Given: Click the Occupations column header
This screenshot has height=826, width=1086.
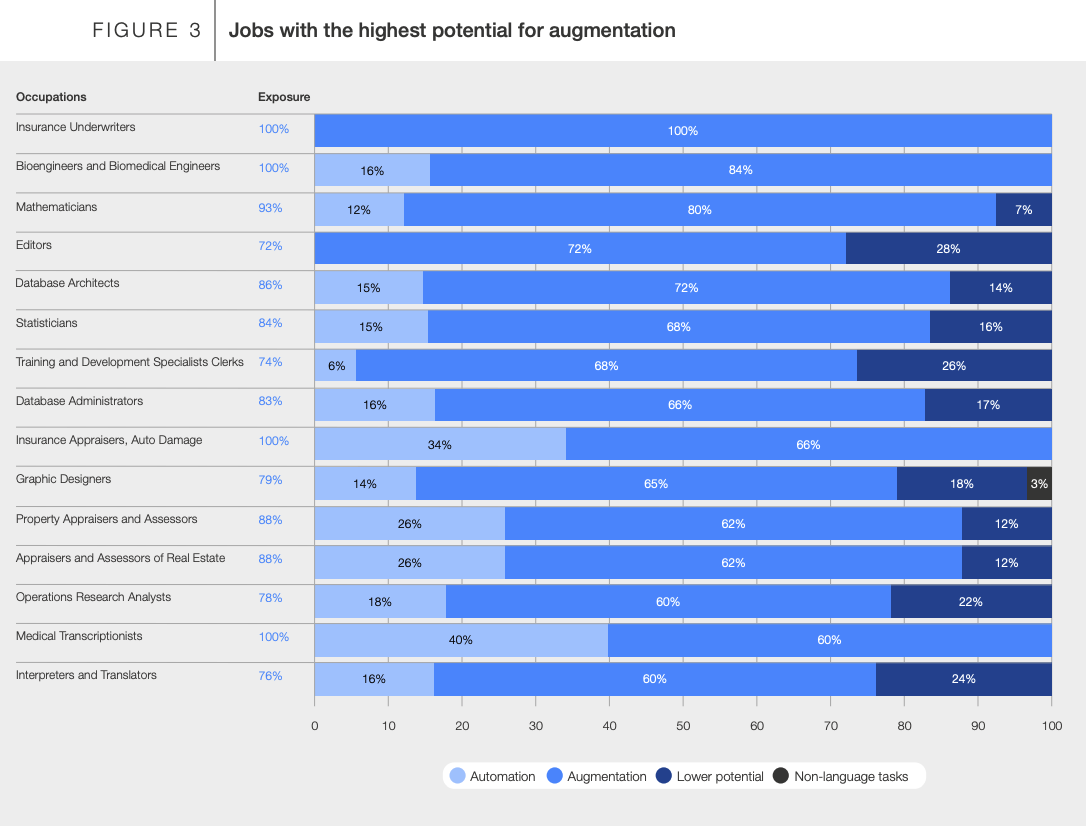Looking at the screenshot, I should [x=51, y=97].
